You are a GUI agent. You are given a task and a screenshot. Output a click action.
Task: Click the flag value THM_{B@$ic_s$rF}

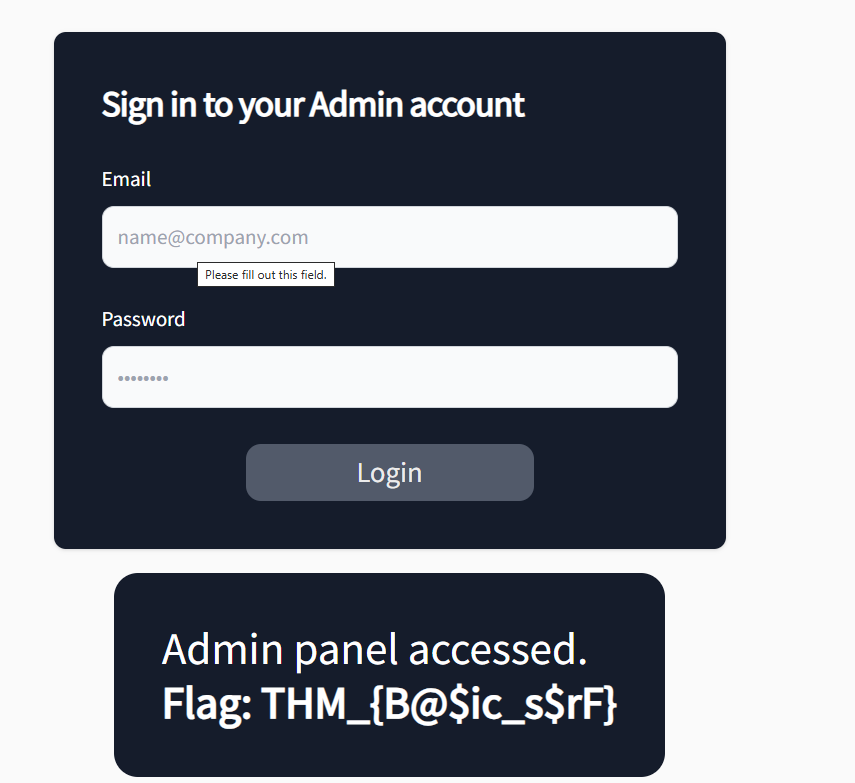(439, 703)
